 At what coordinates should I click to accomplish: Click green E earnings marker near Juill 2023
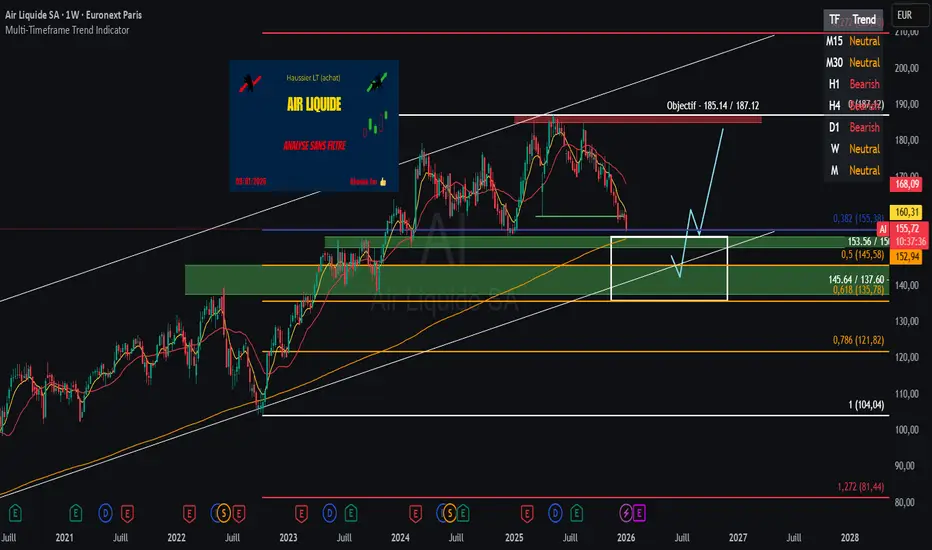(x=351, y=513)
